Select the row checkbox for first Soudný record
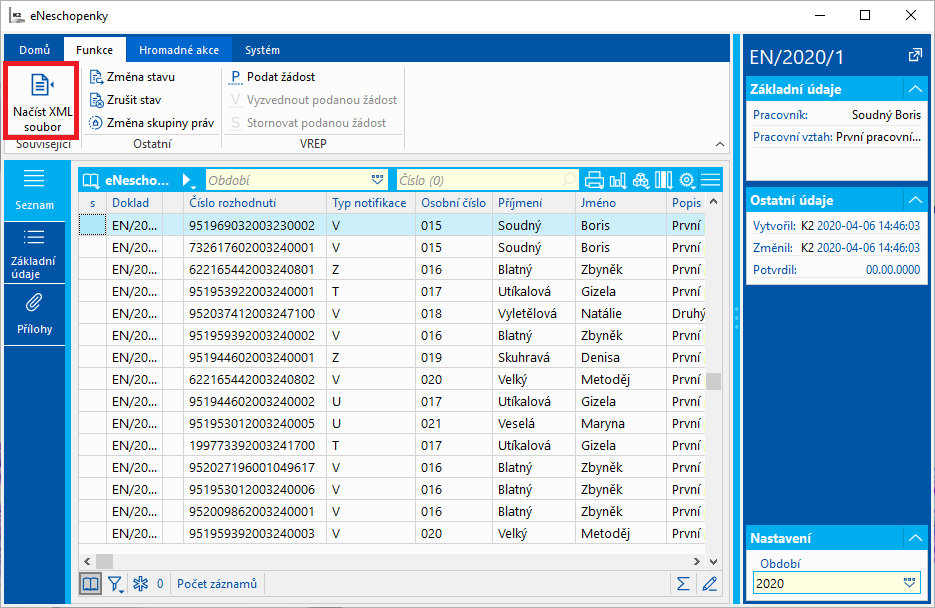The width and height of the screenshot is (935, 608). 93,226
